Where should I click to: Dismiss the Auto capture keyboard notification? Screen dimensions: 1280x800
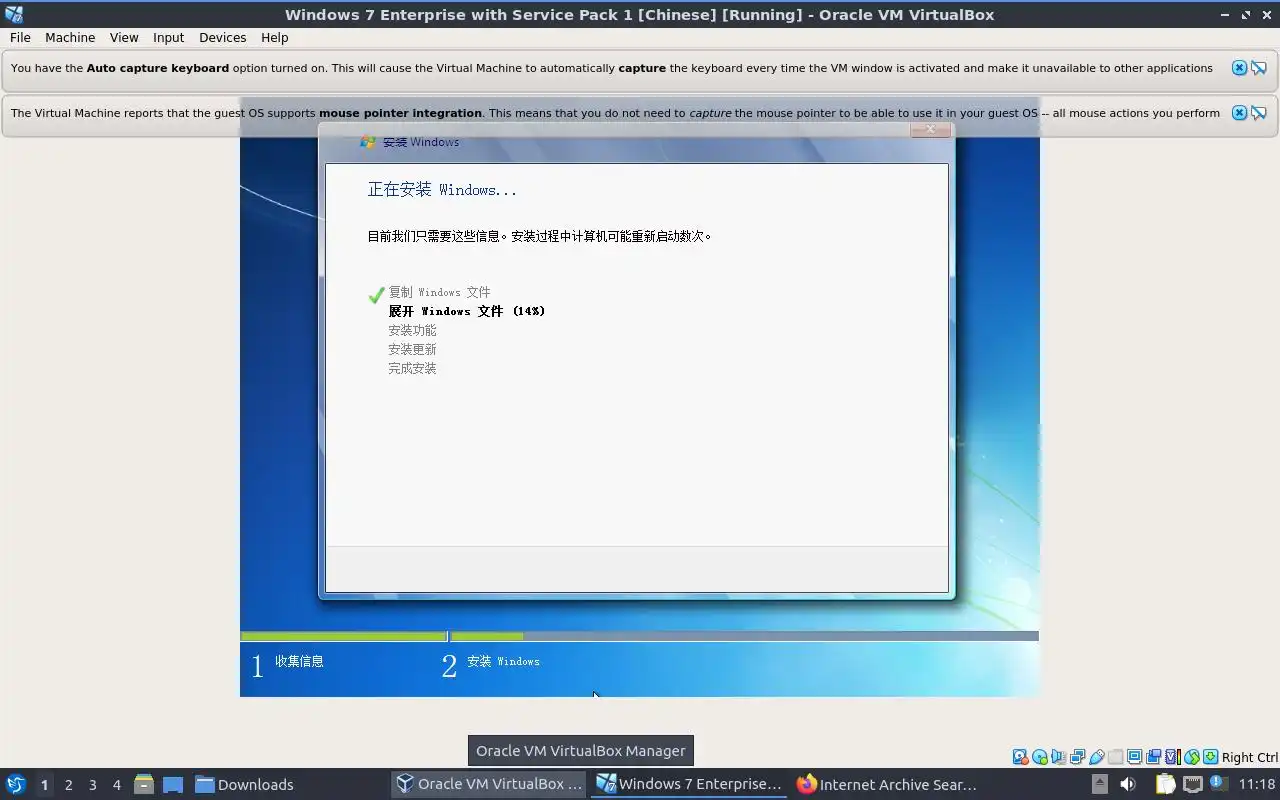point(1239,68)
